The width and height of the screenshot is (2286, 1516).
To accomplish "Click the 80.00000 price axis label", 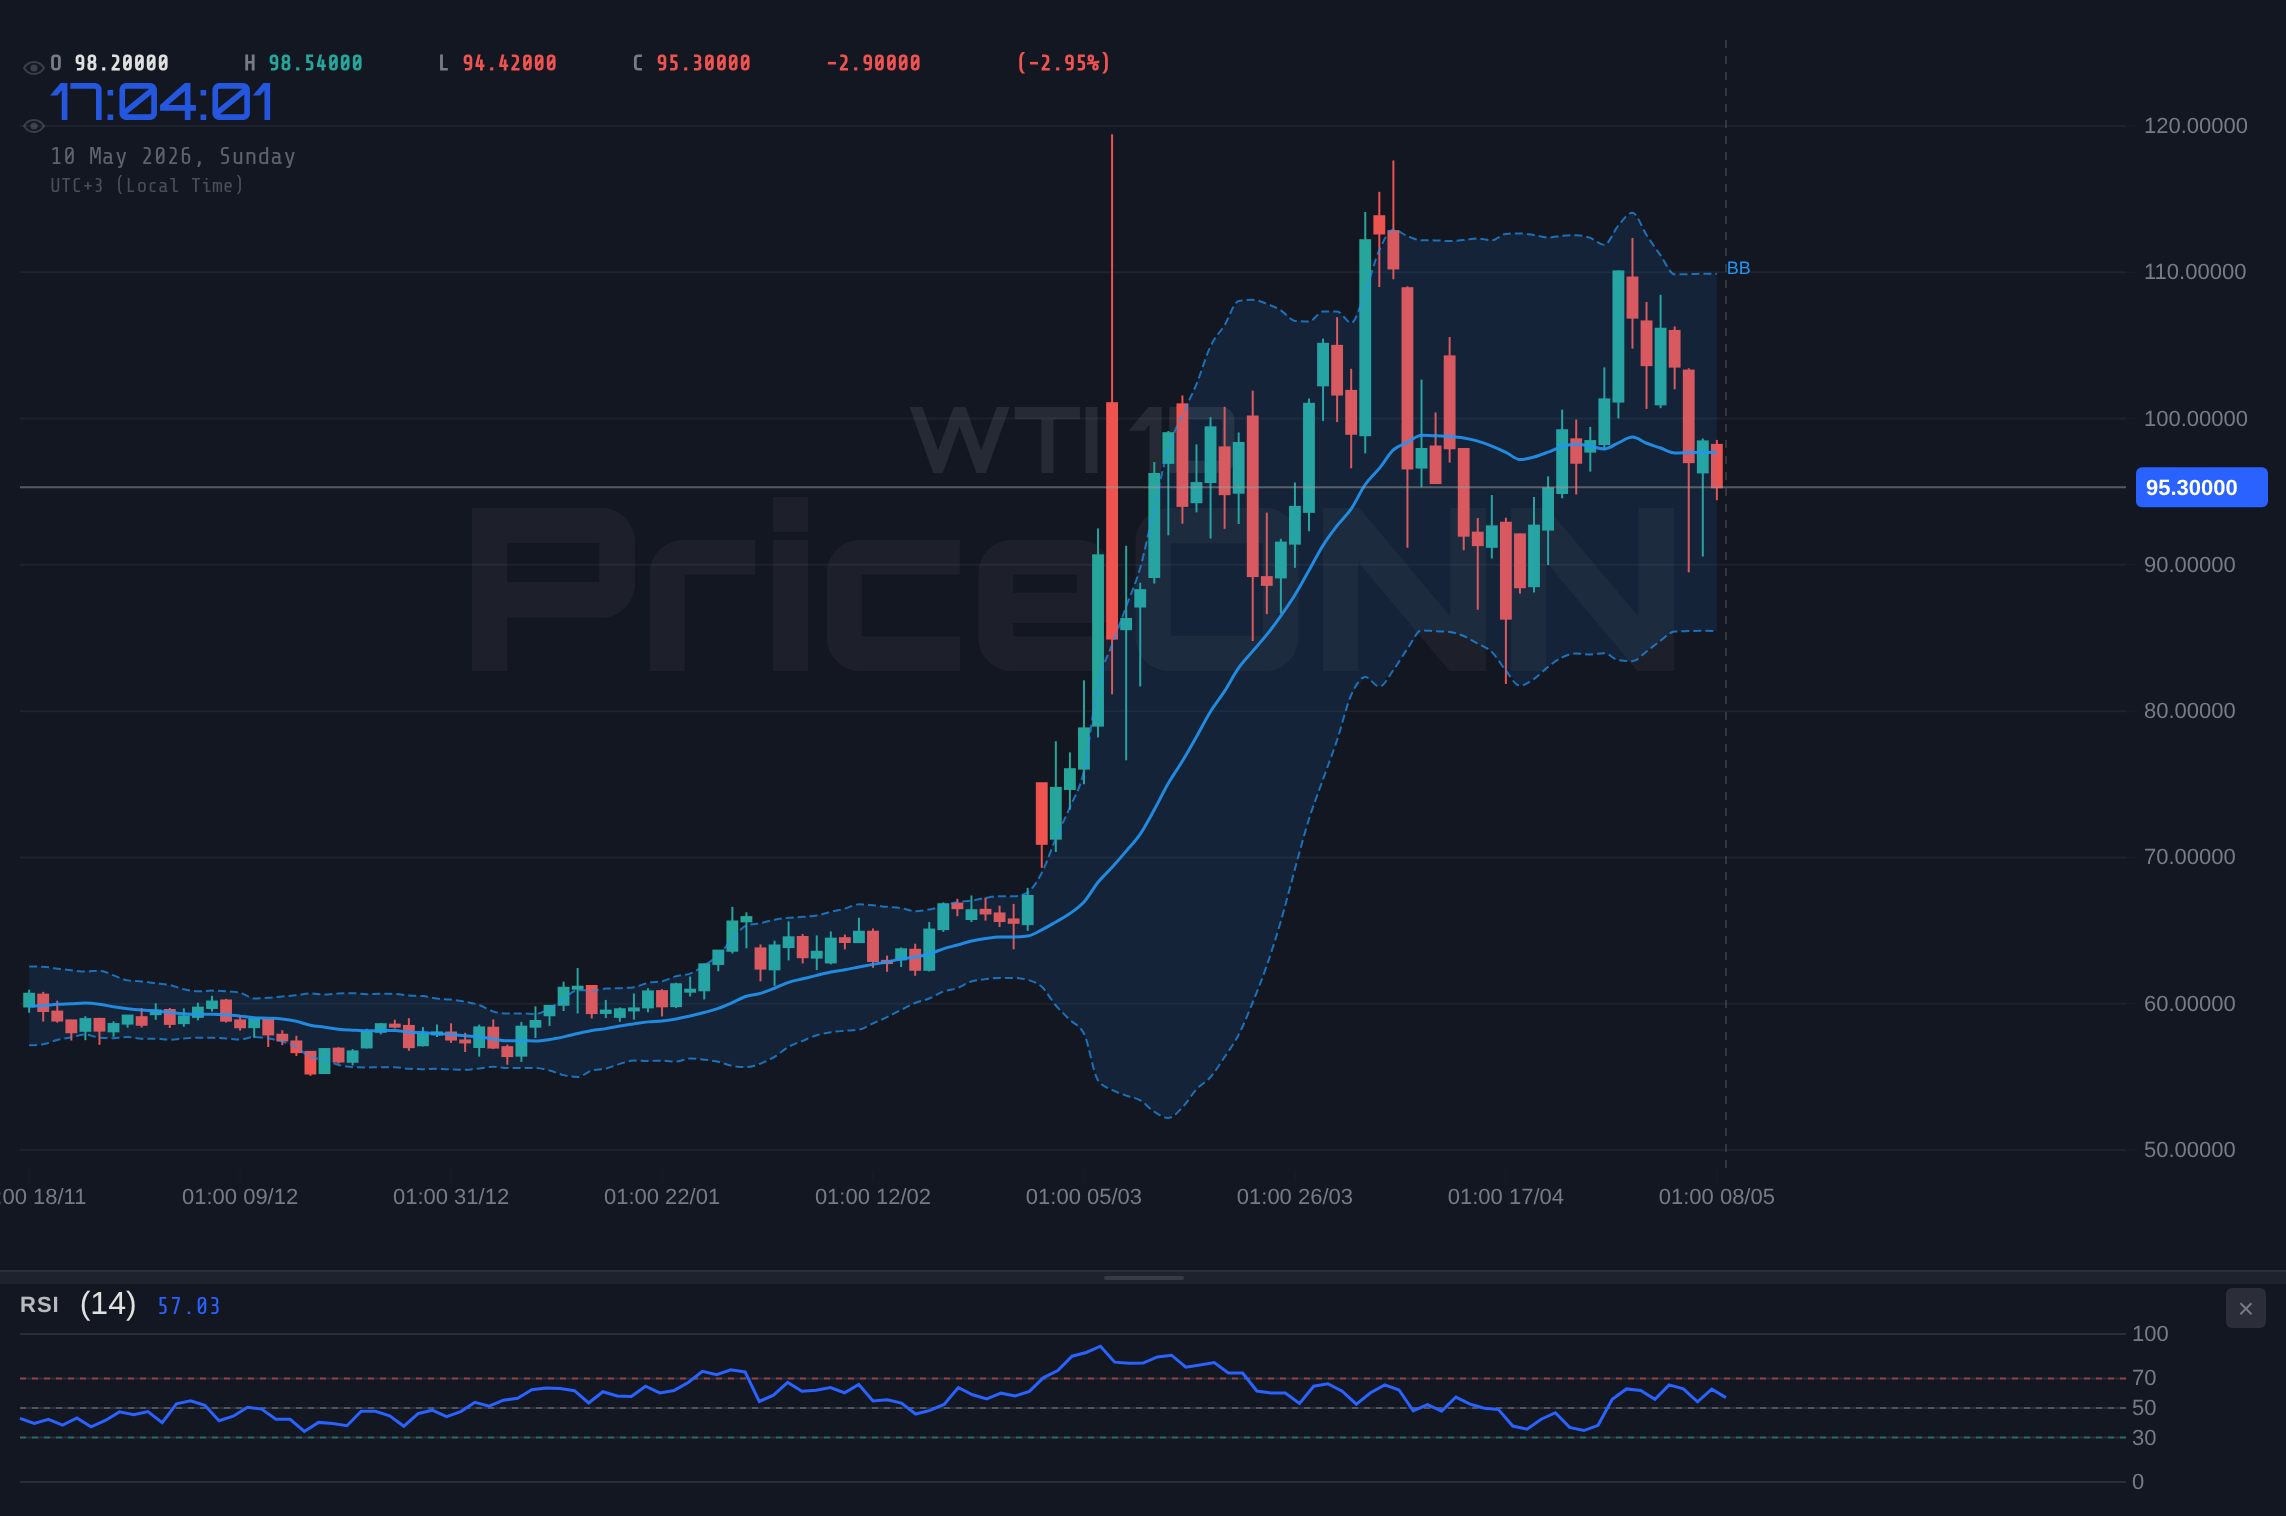I will coord(2189,710).
